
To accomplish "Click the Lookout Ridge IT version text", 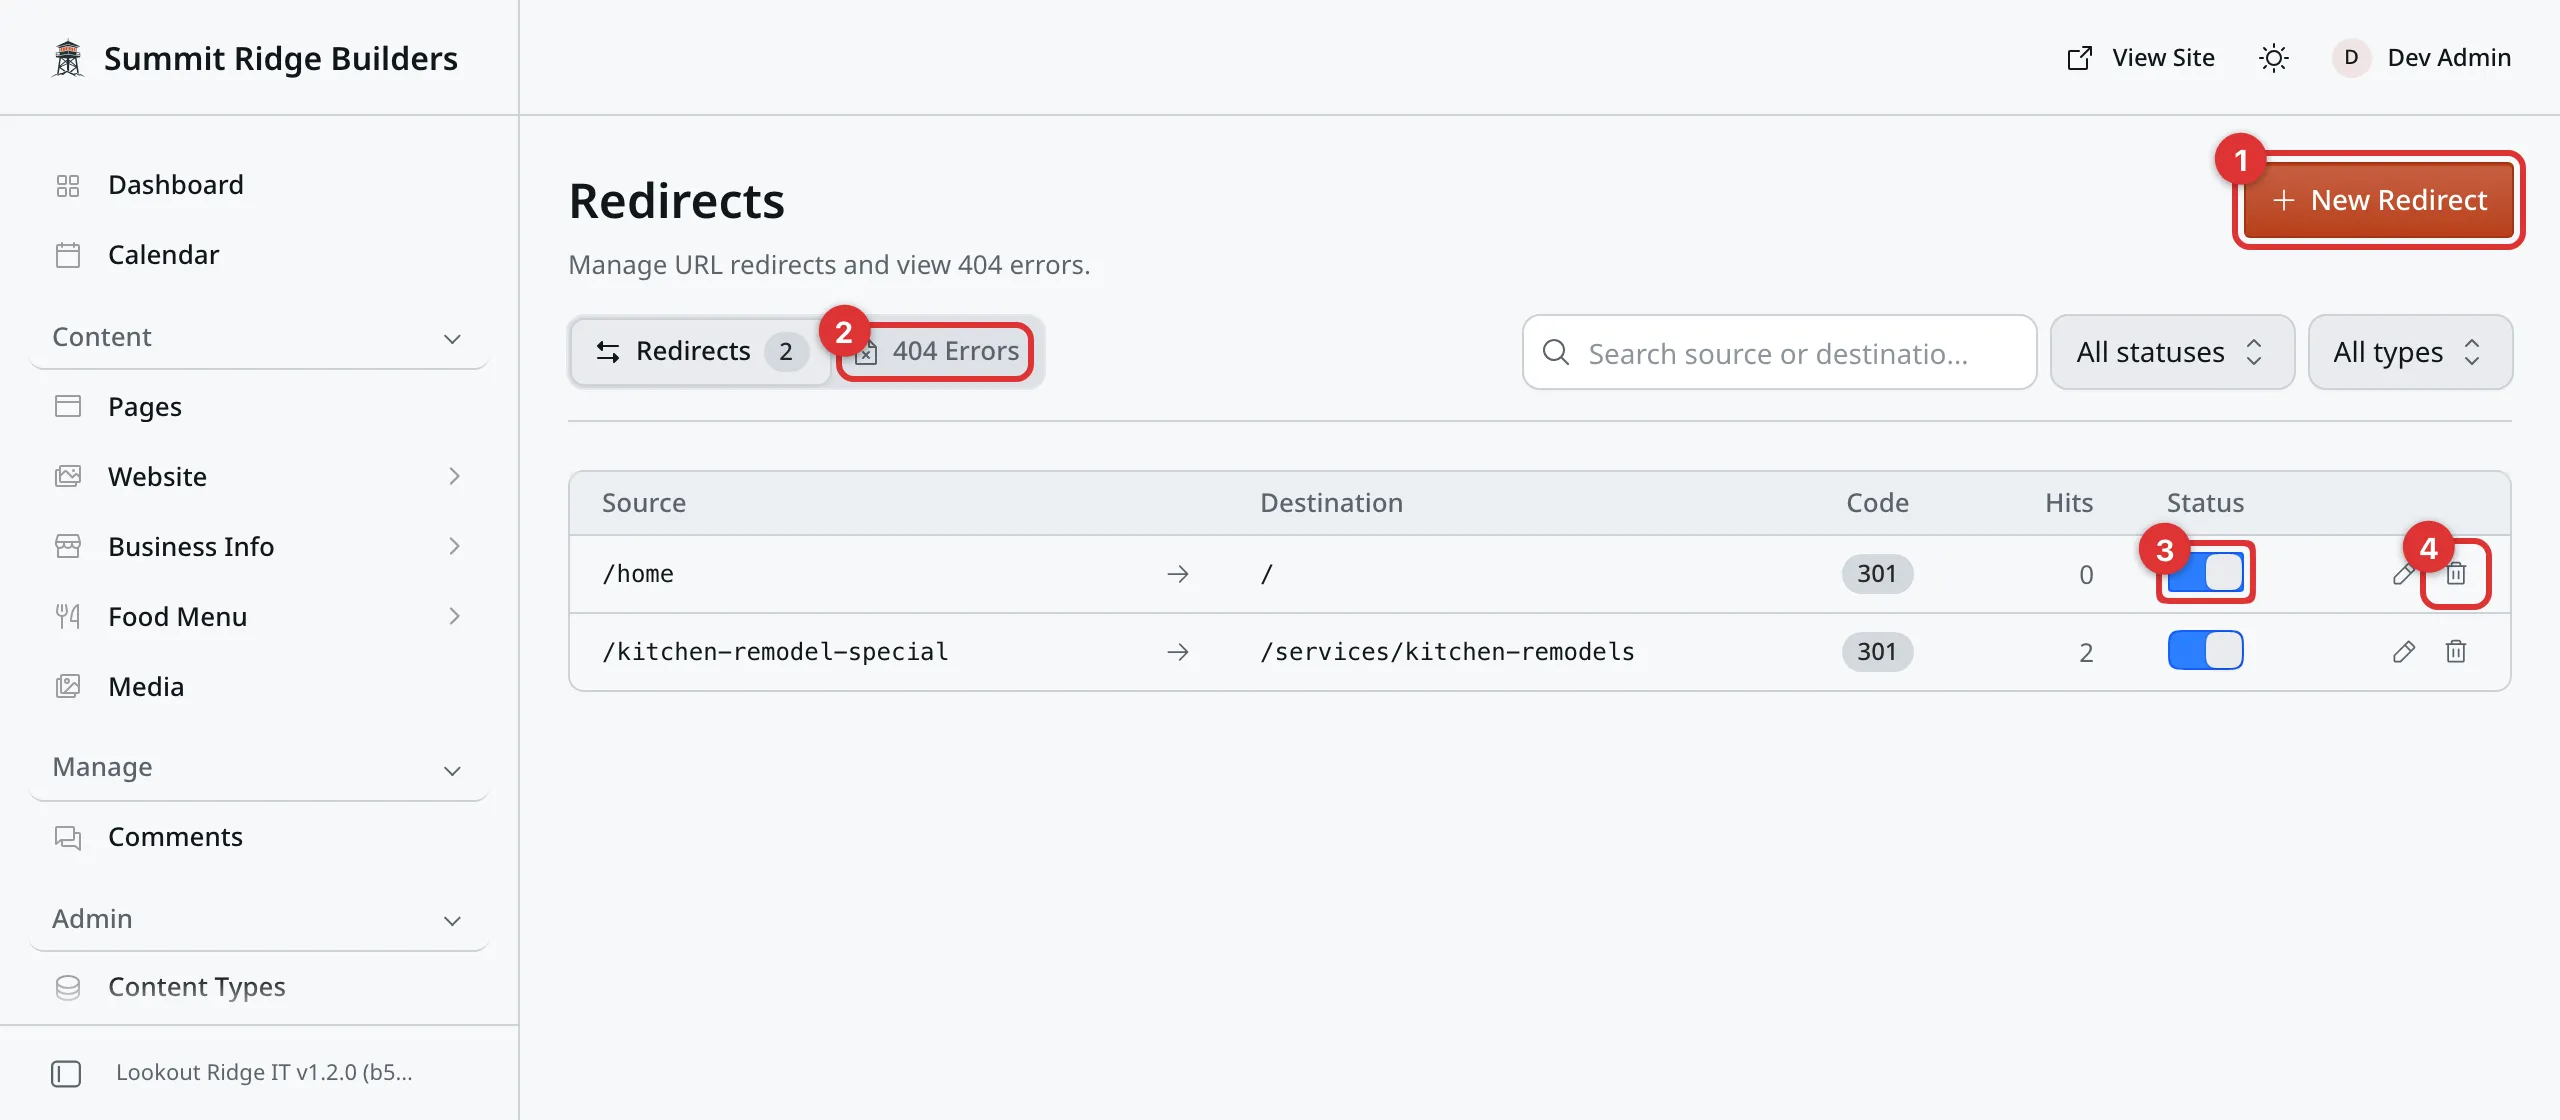I will (264, 1073).
